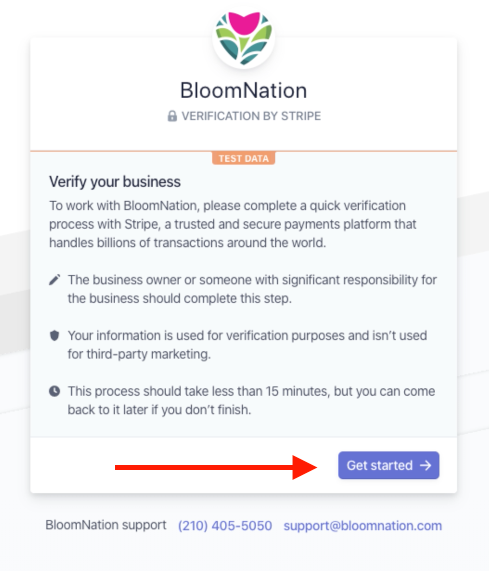489x571 pixels.
Task: Click the BloomNation support label
Action: (106, 525)
